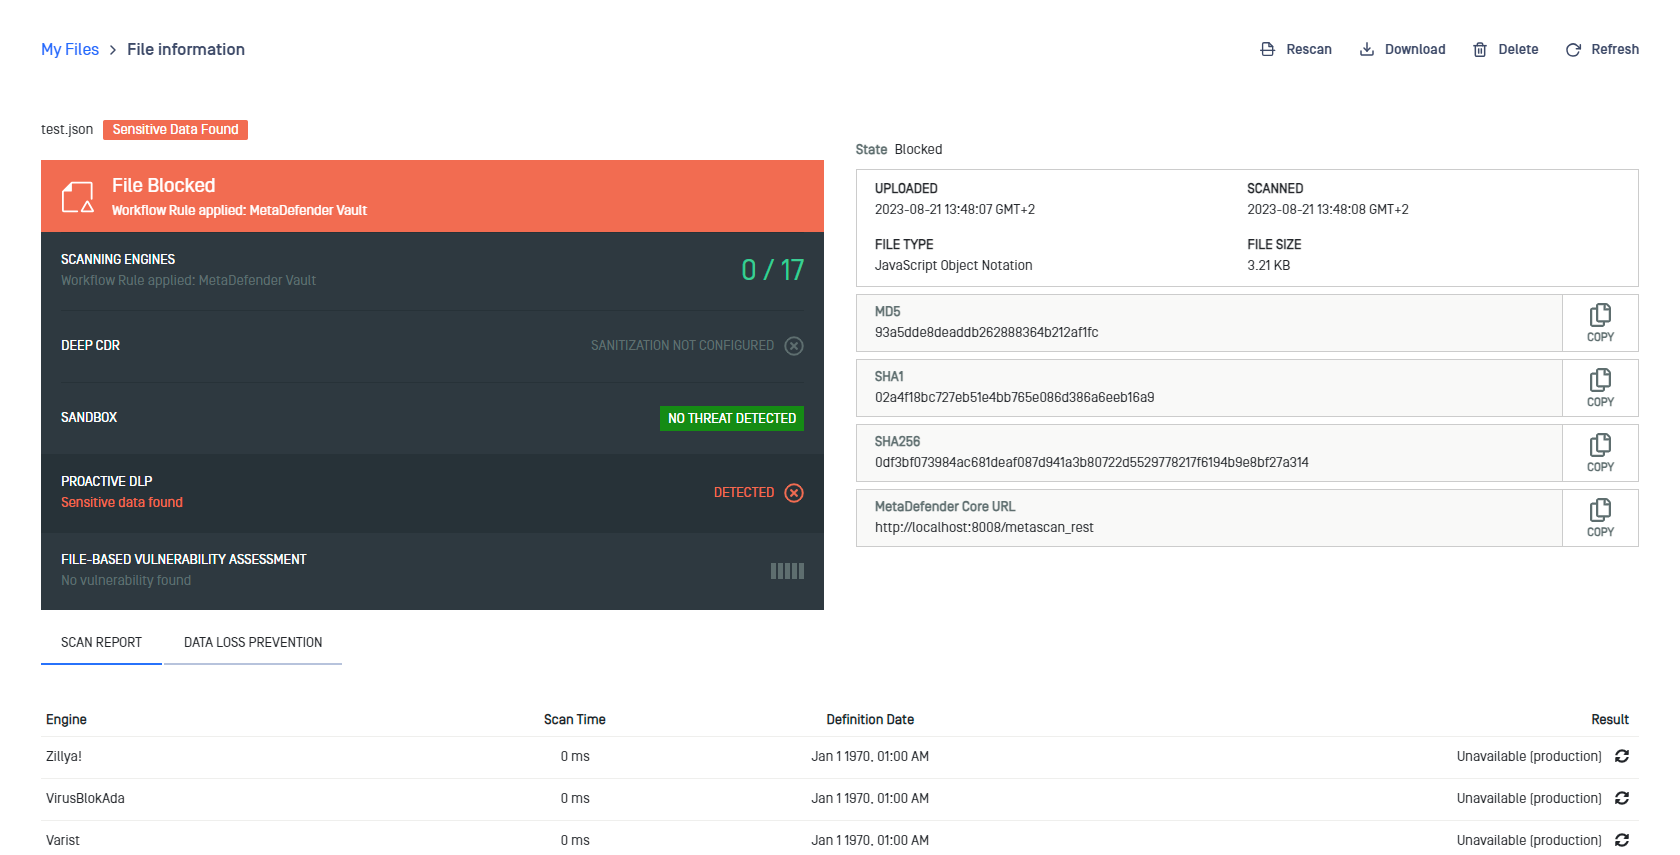Click the State Blocked label
1680x855 pixels.
coord(899,150)
